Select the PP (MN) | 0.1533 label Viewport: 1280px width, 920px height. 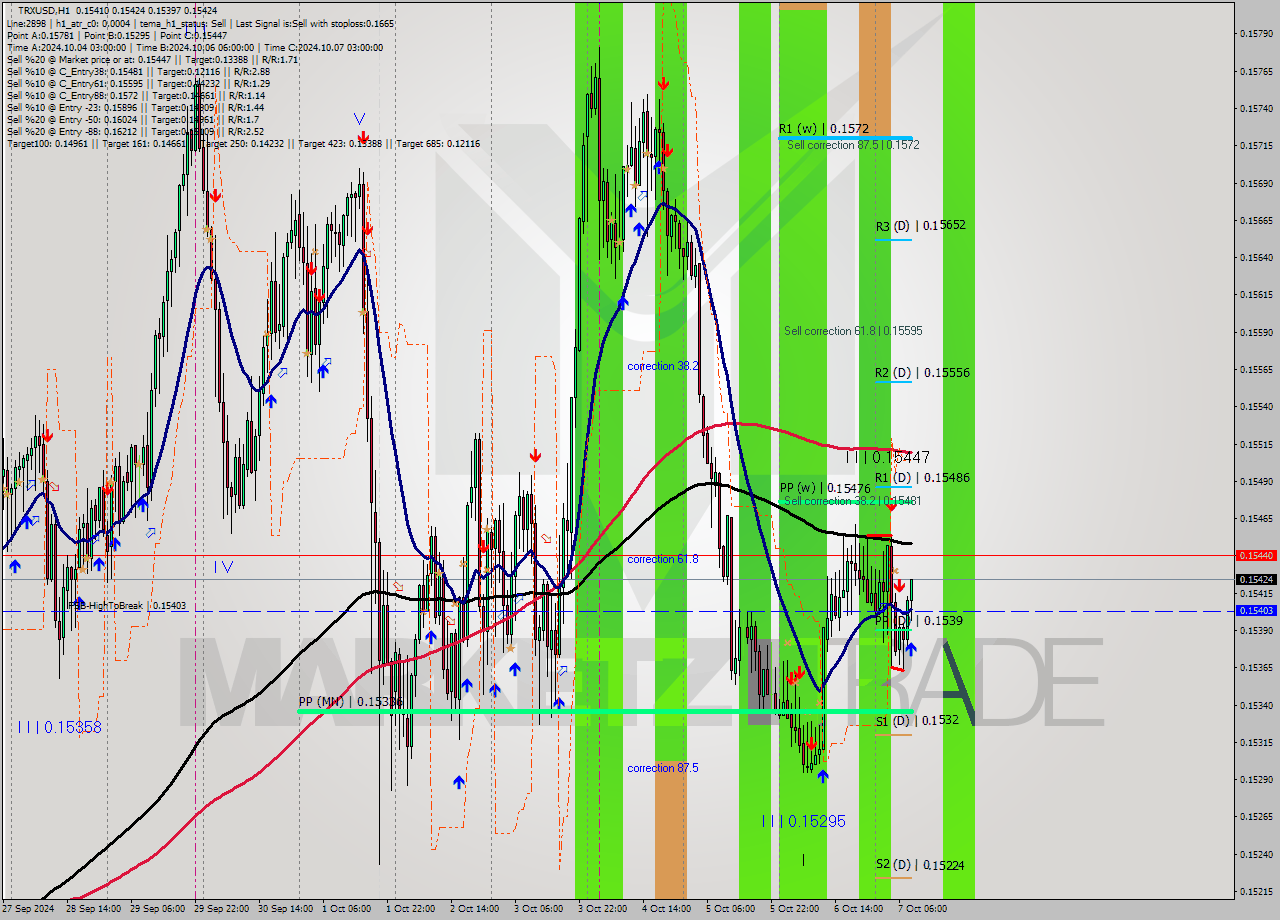(350, 702)
